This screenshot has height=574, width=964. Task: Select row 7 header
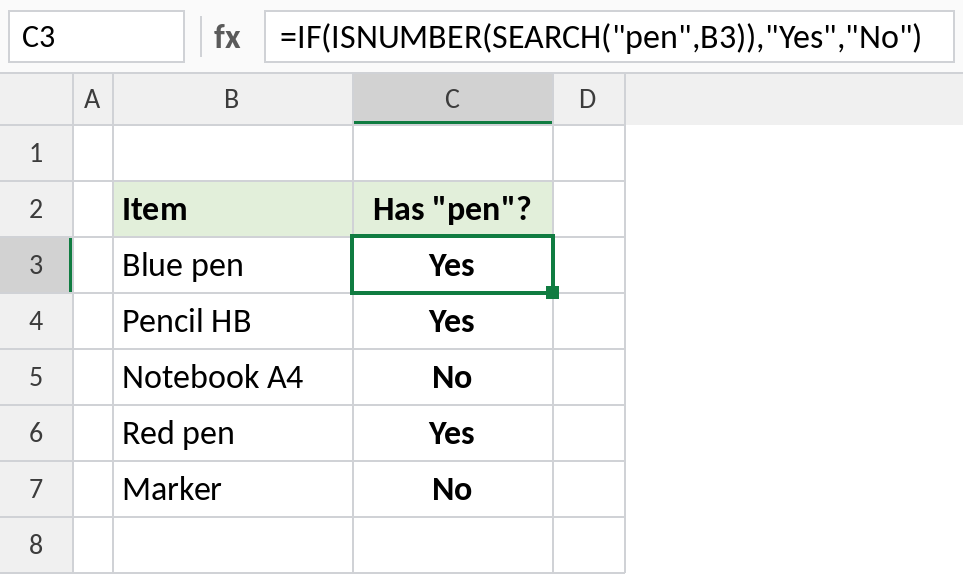pos(36,489)
